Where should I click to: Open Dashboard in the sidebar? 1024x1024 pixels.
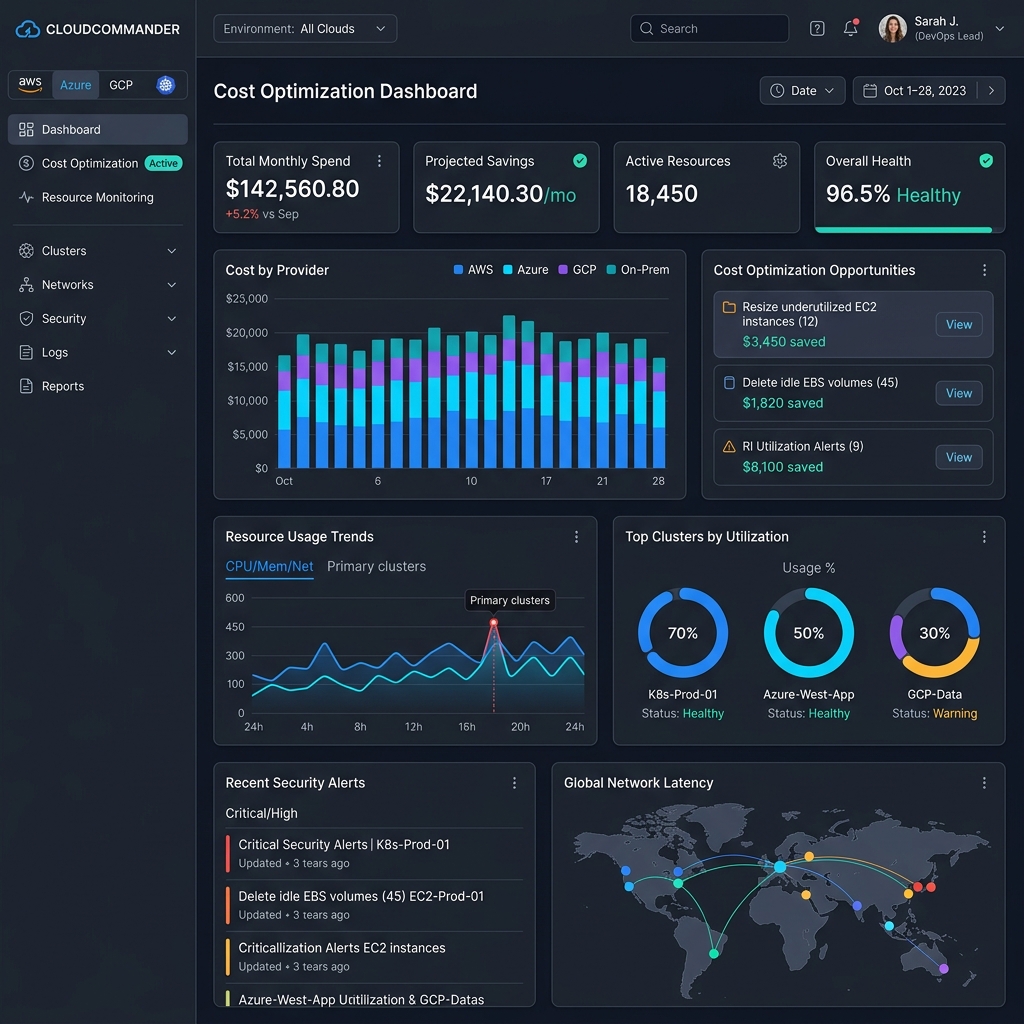98,129
